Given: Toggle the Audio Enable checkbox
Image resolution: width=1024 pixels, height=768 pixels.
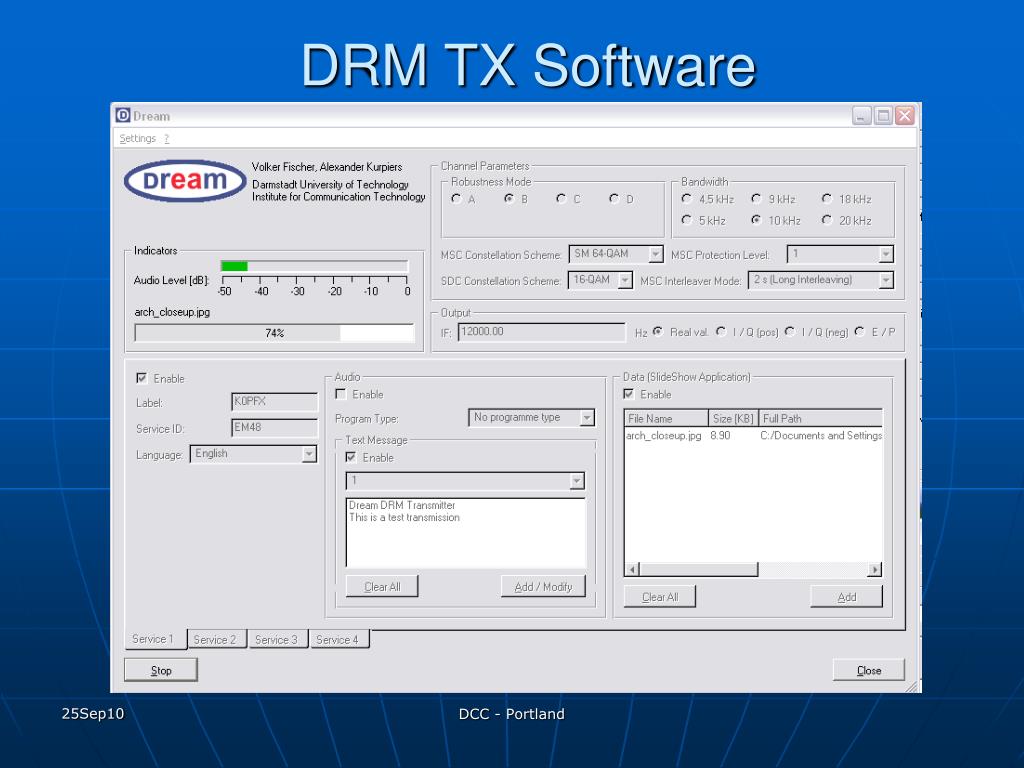Looking at the screenshot, I should point(340,394).
